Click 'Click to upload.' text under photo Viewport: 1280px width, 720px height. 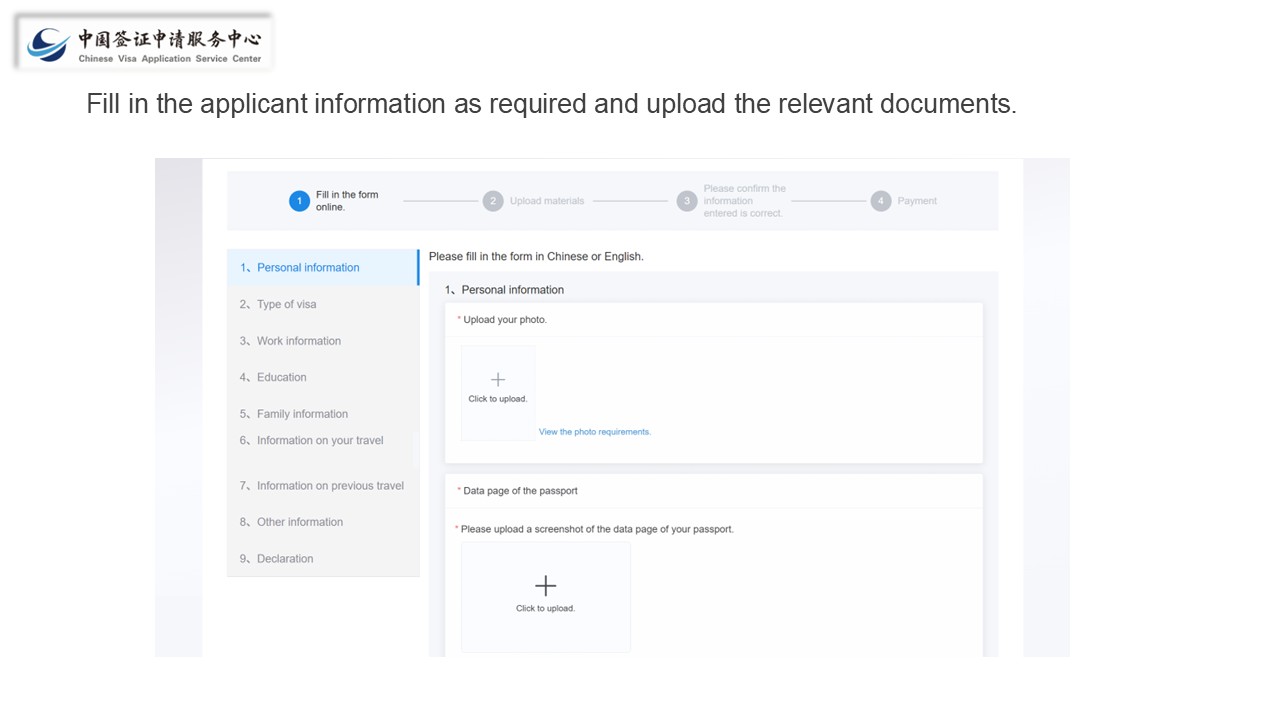(x=498, y=399)
